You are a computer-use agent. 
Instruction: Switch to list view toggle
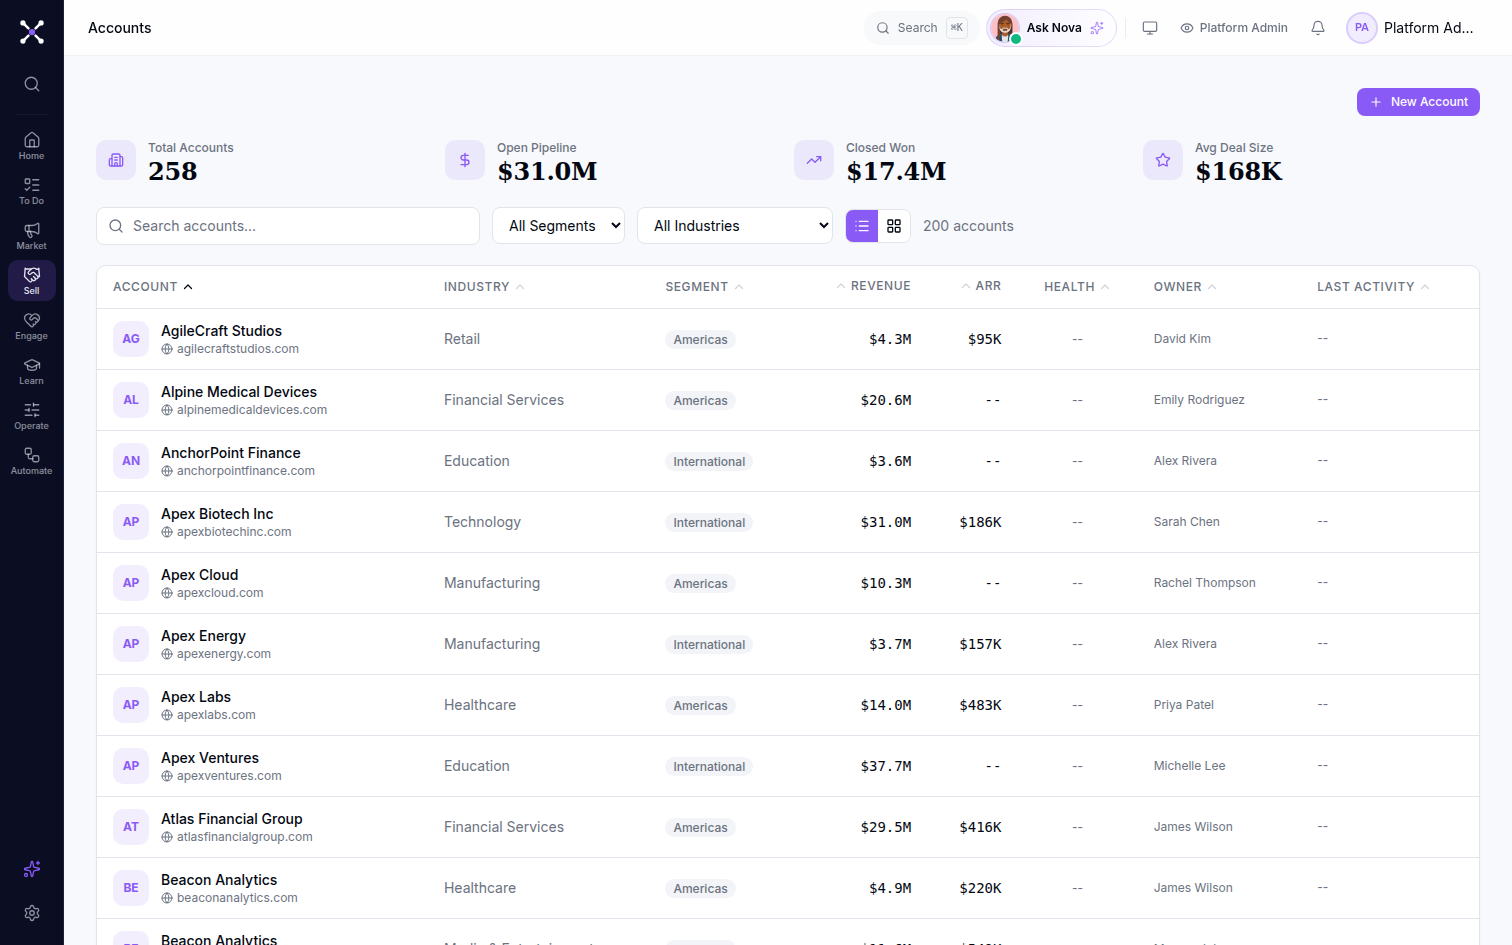tap(862, 226)
